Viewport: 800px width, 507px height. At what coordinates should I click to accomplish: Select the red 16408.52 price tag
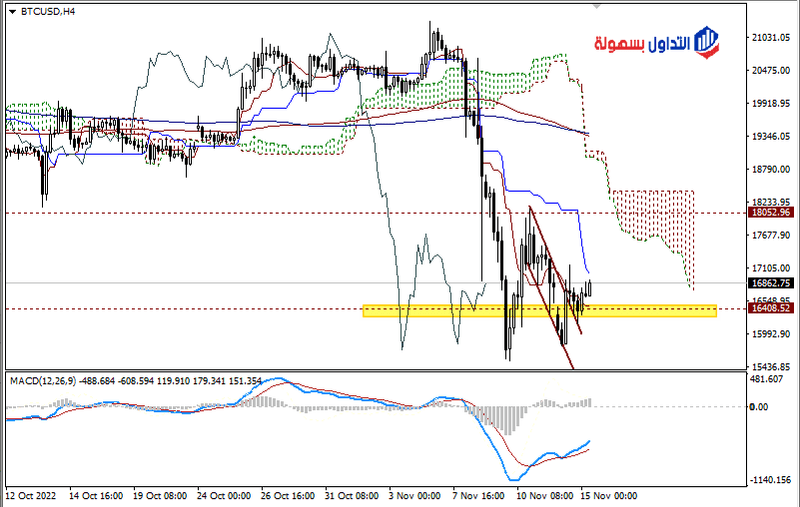tap(770, 309)
